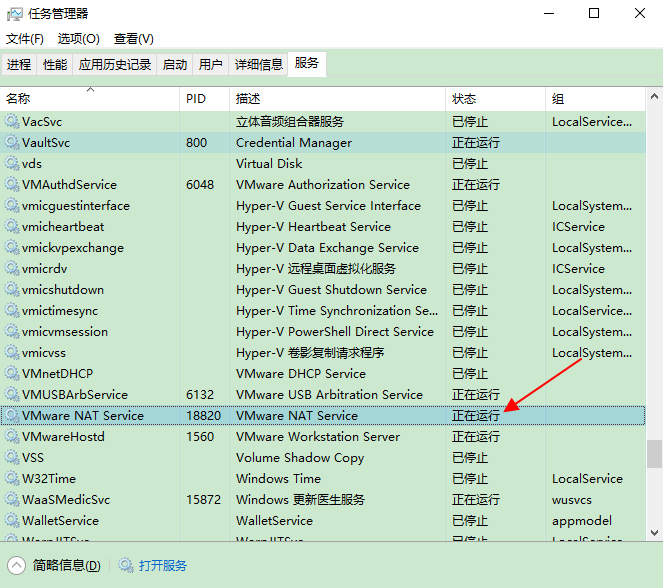Click the gear icon beside W32Time
Image resolution: width=663 pixels, height=588 pixels.
(x=12, y=478)
